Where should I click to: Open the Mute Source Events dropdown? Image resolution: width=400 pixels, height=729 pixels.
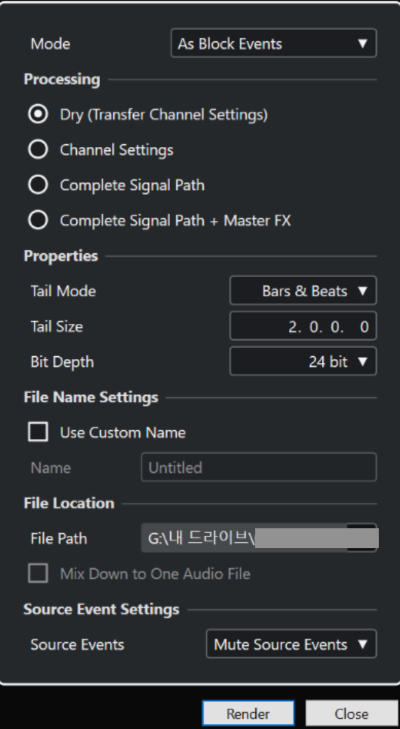(x=291, y=644)
